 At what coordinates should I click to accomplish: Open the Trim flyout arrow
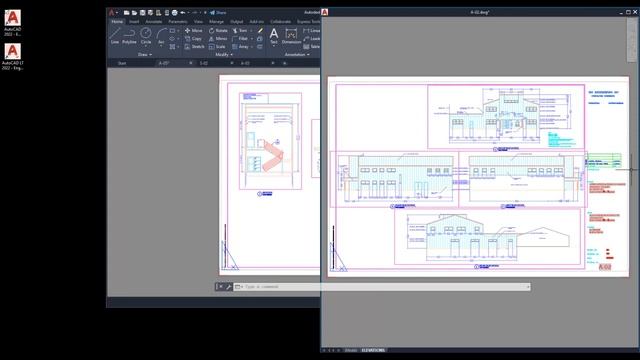250,31
